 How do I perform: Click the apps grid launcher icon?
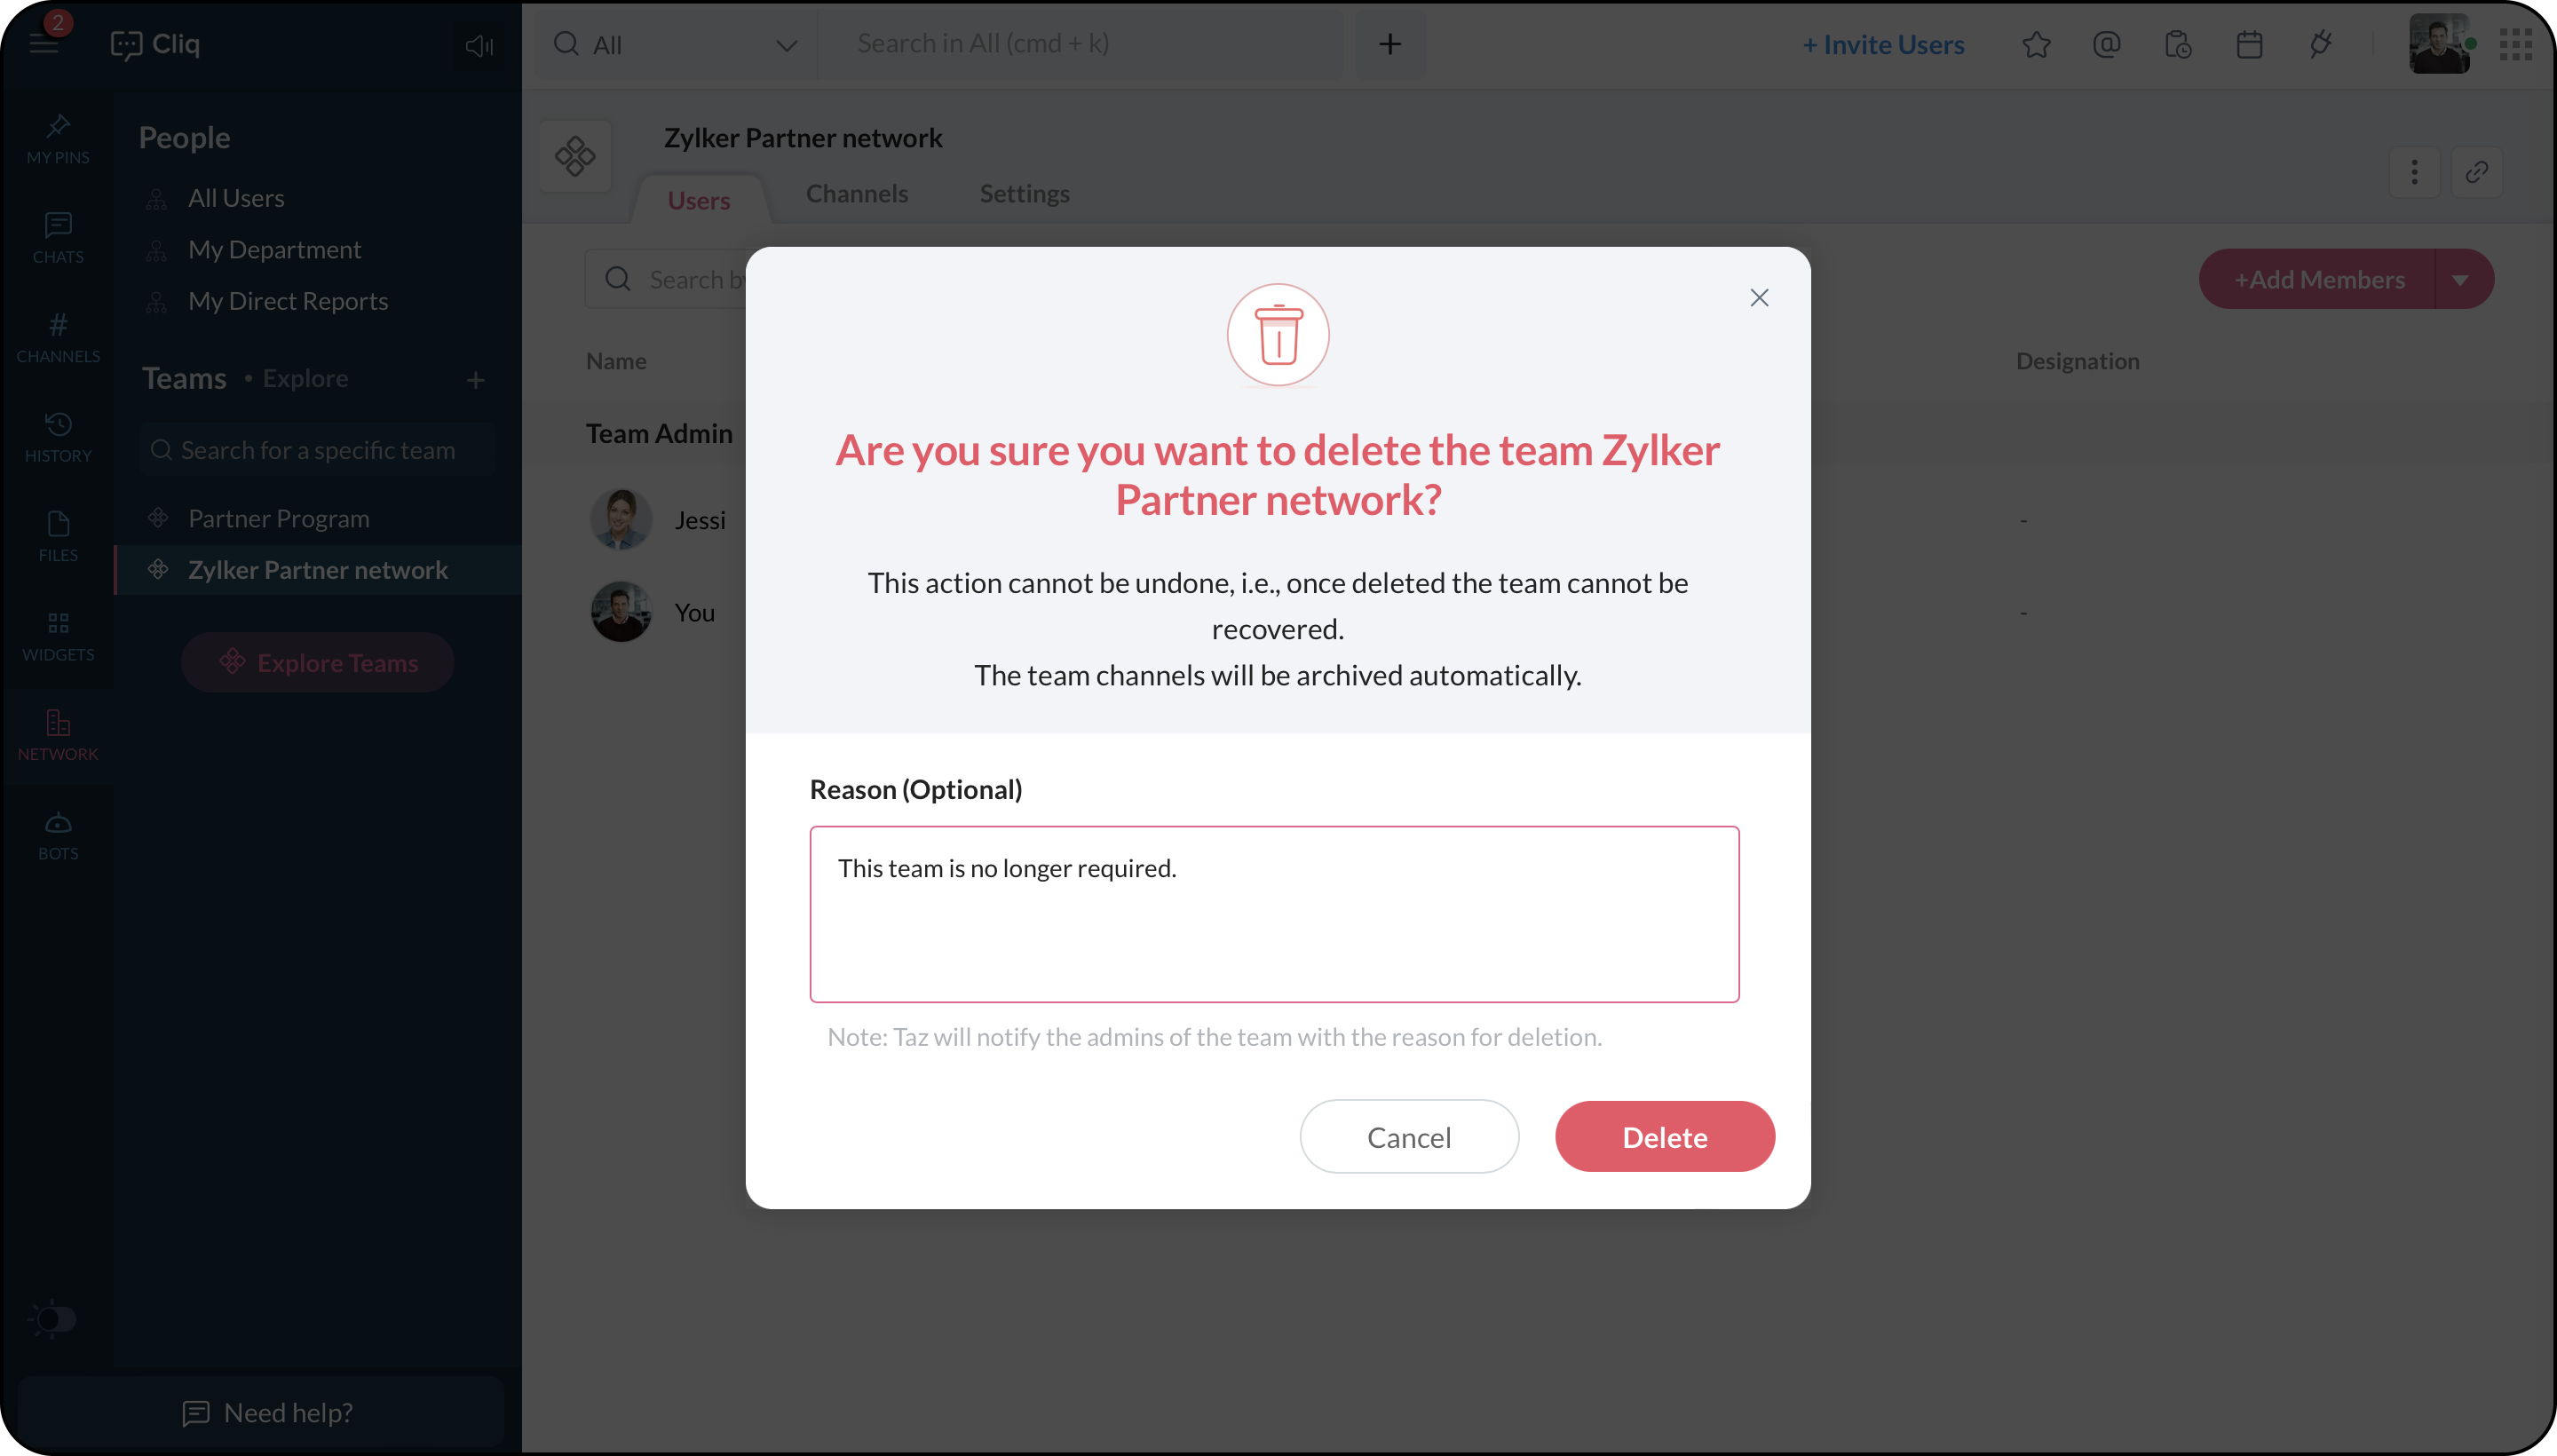pyautogui.click(x=2515, y=45)
